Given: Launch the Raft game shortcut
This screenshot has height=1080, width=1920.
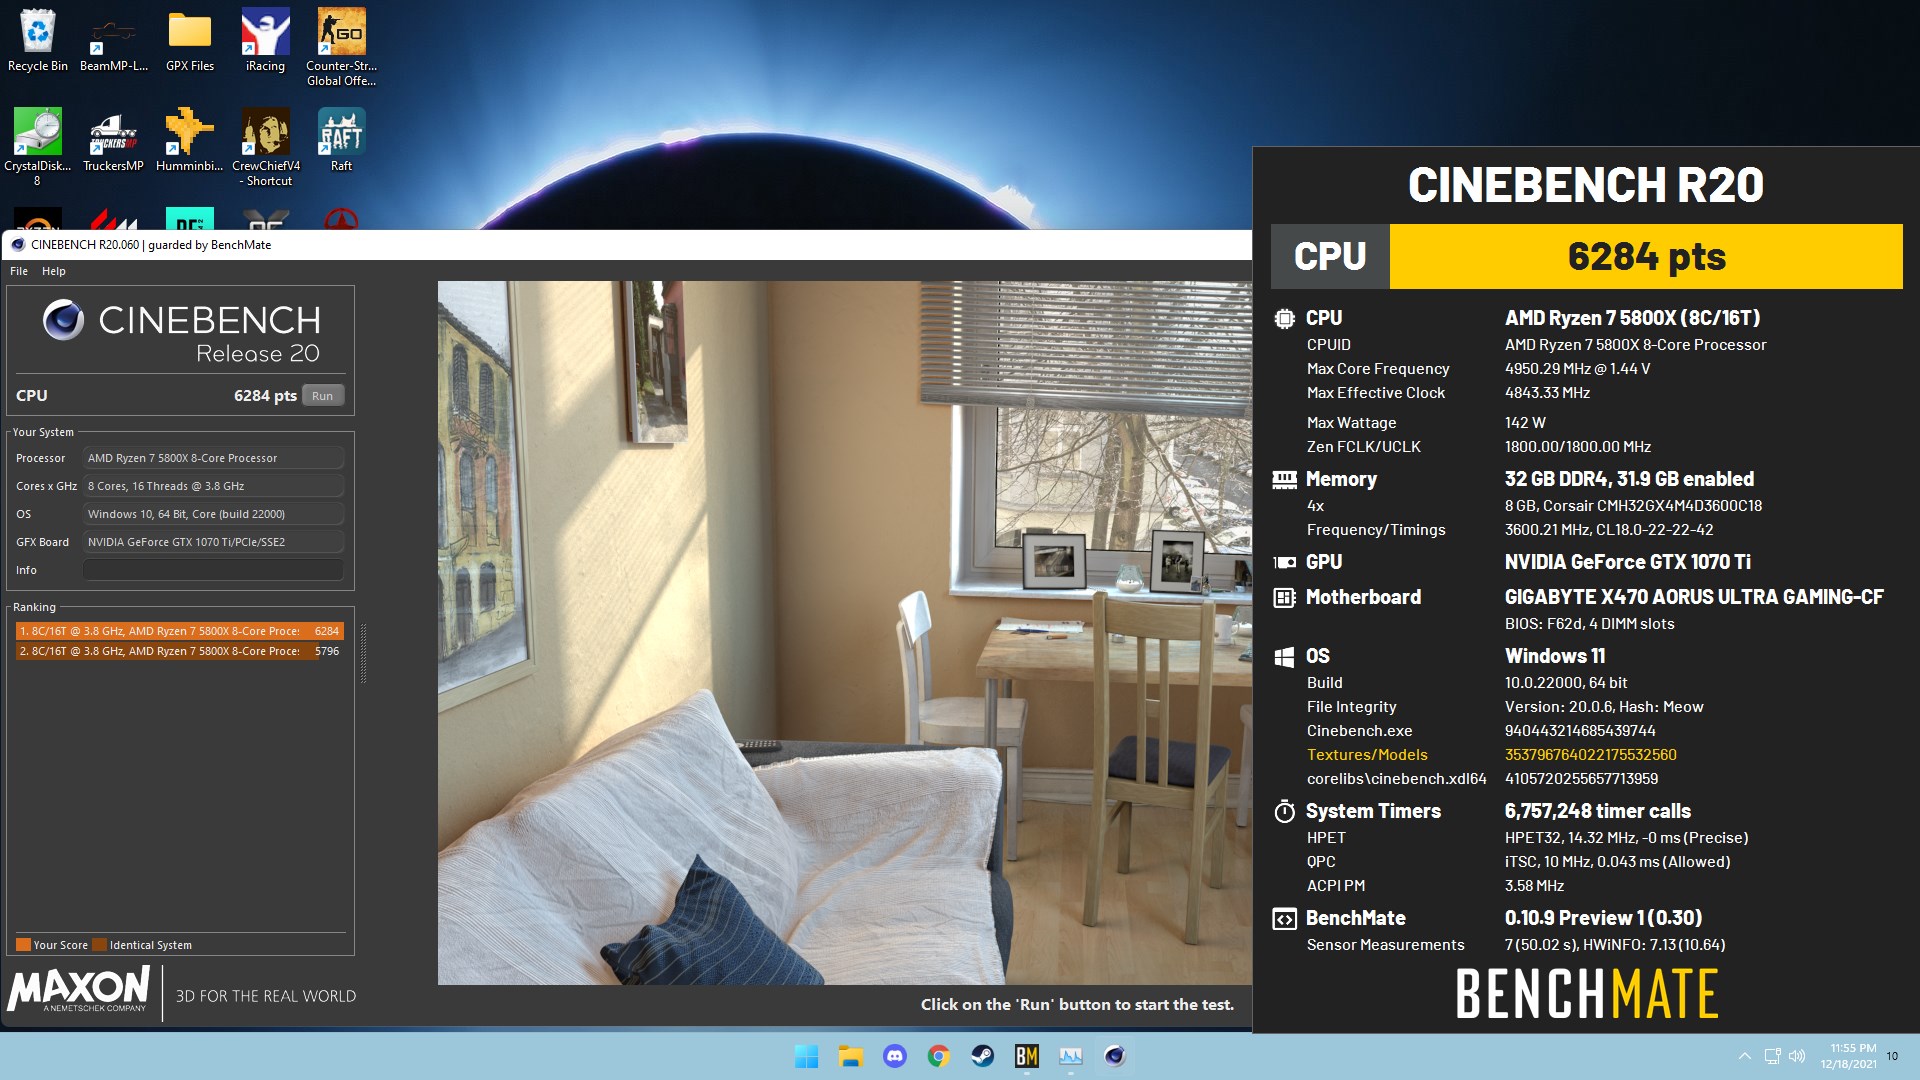Looking at the screenshot, I should tap(341, 141).
